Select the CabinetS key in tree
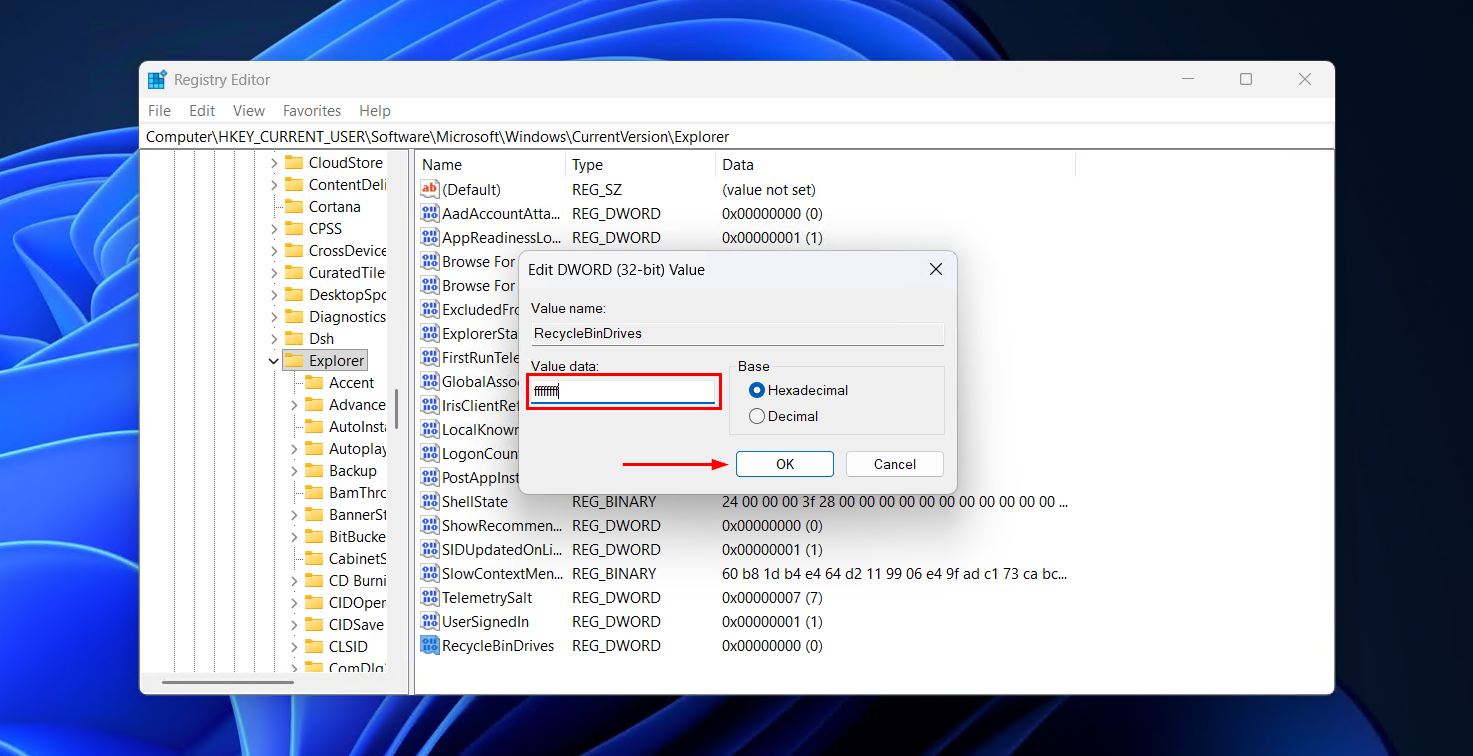Image resolution: width=1473 pixels, height=756 pixels. pyautogui.click(x=357, y=558)
